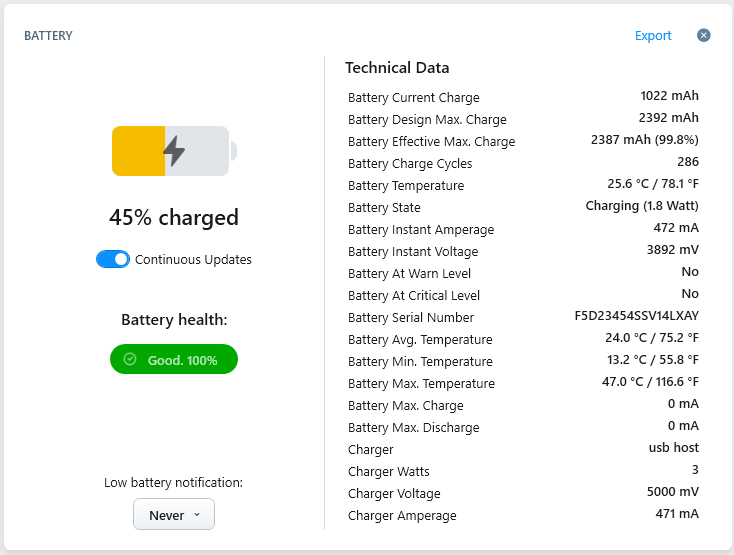Viewport: 734px width, 555px height.
Task: Click the checkmark icon in health badge
Action: tap(130, 359)
